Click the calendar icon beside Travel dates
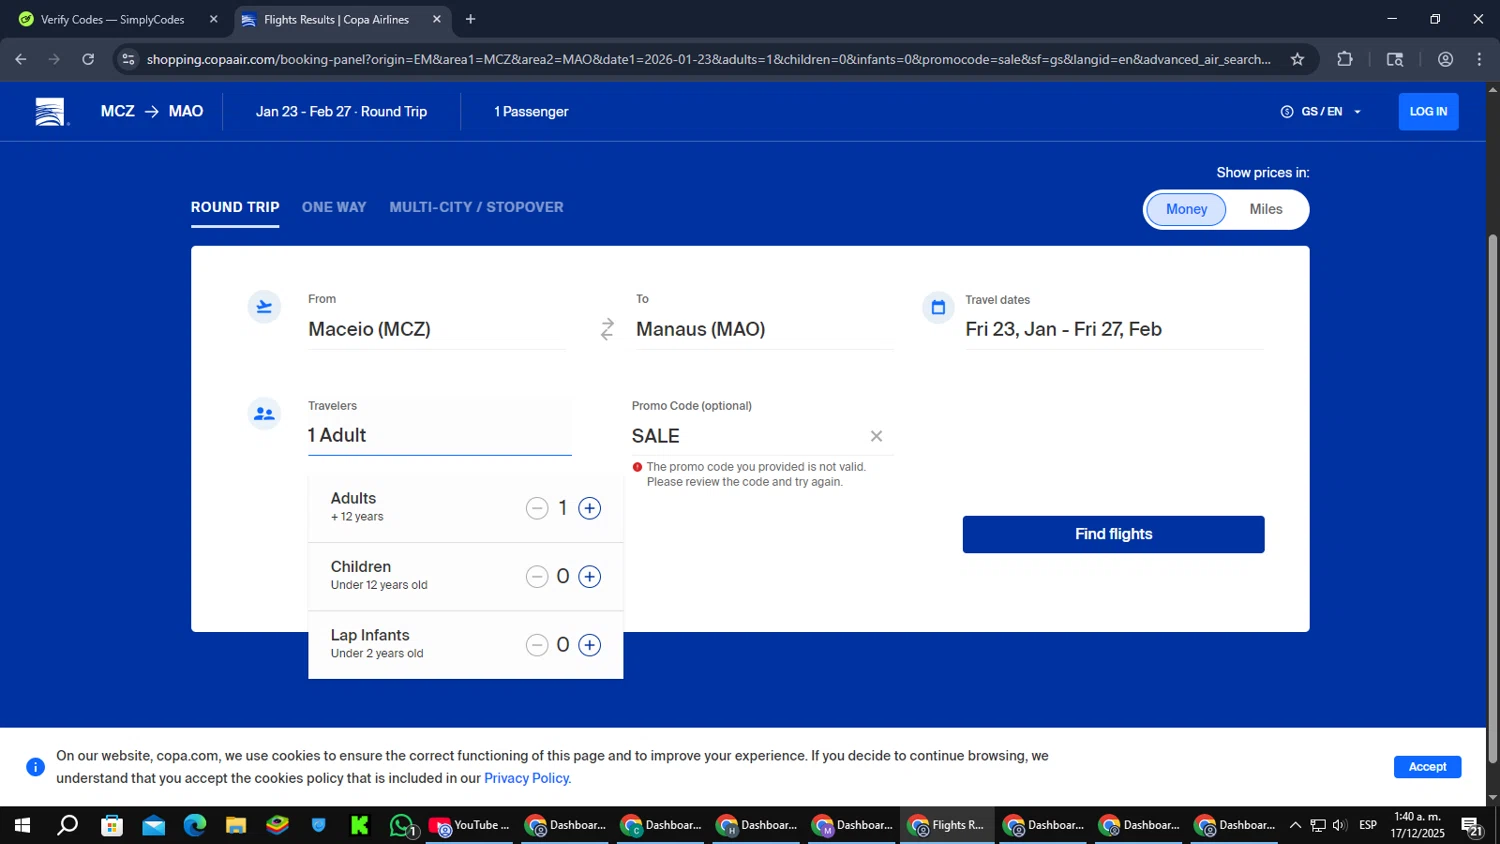 (x=938, y=308)
